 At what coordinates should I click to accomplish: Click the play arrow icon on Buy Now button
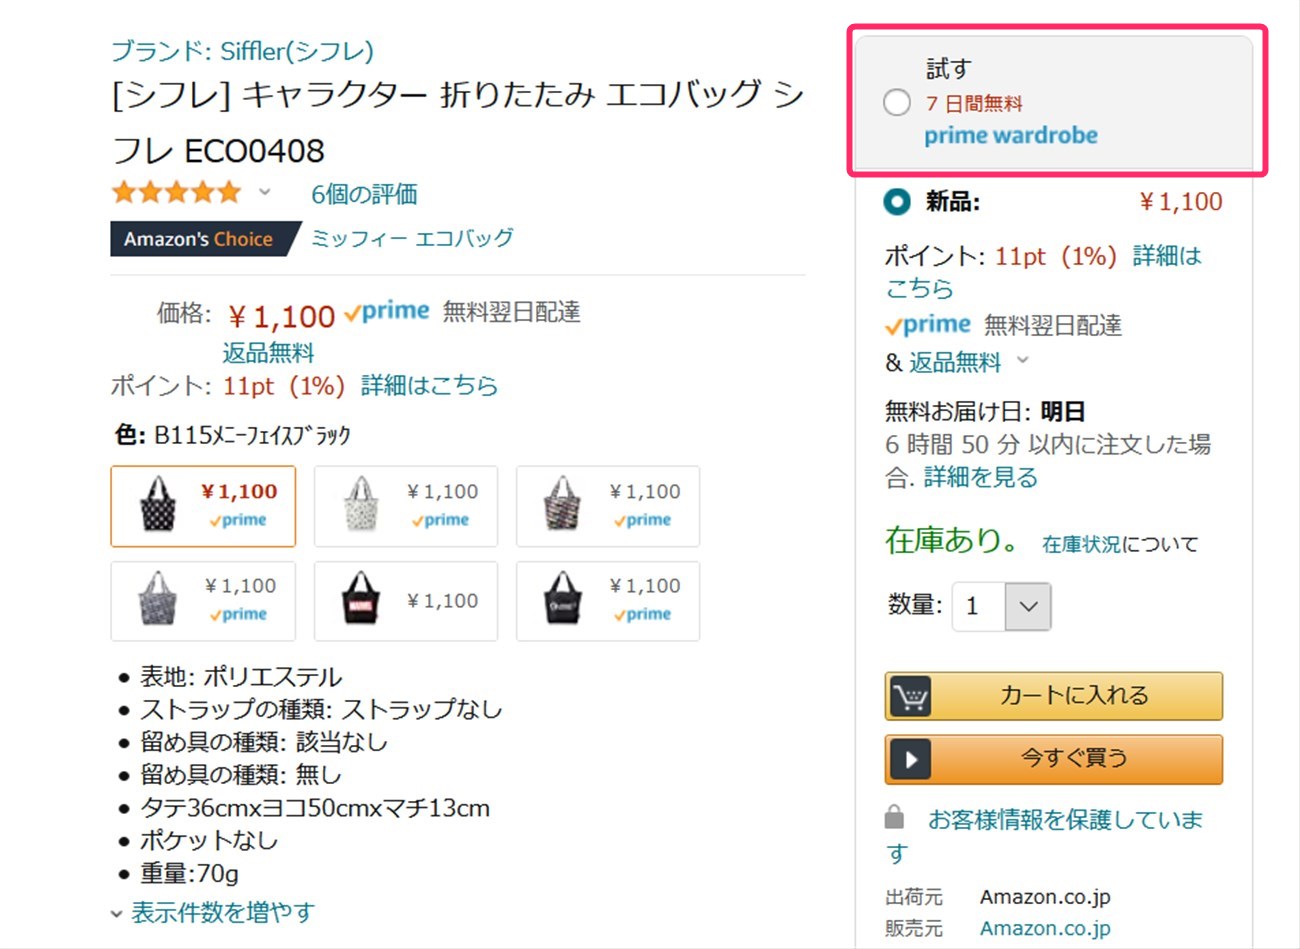[909, 759]
